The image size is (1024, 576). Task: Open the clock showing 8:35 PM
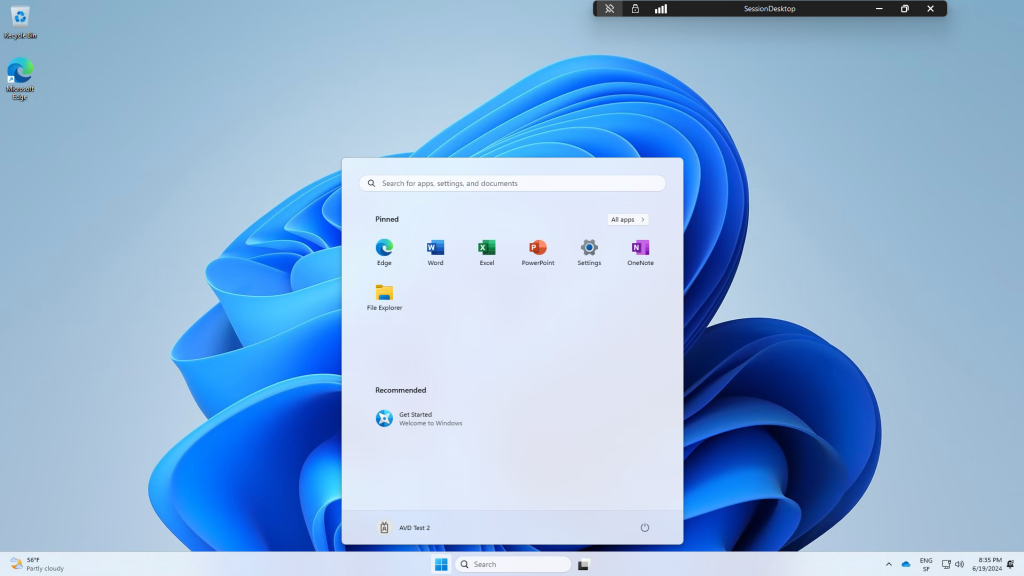pyautogui.click(x=986, y=564)
